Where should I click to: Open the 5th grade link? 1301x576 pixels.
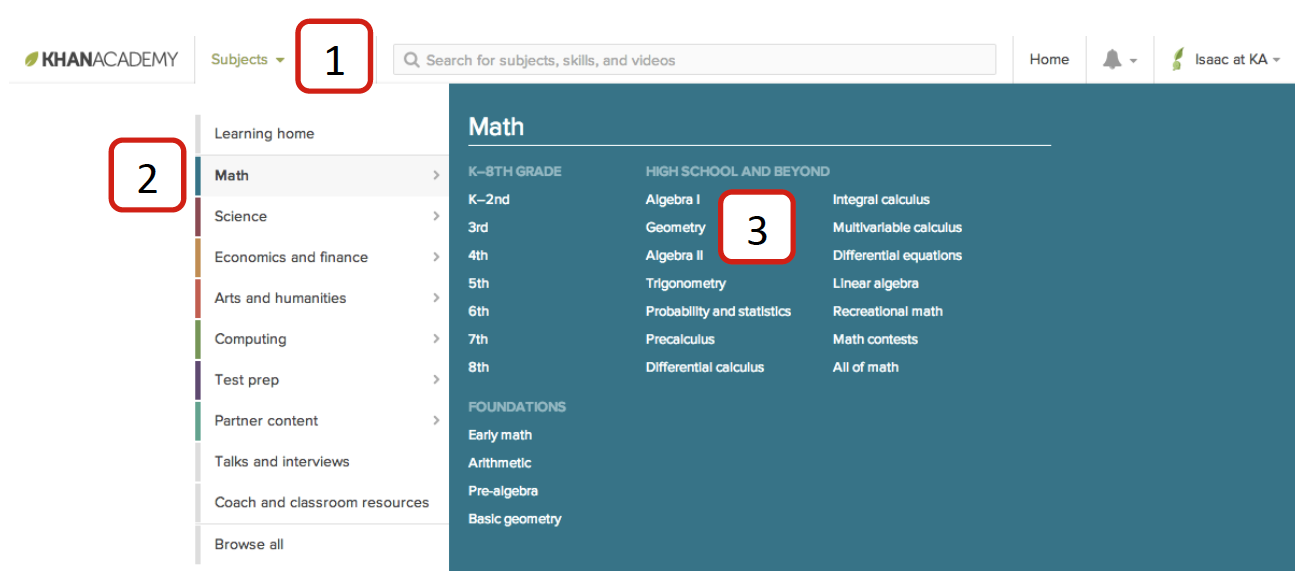point(478,284)
